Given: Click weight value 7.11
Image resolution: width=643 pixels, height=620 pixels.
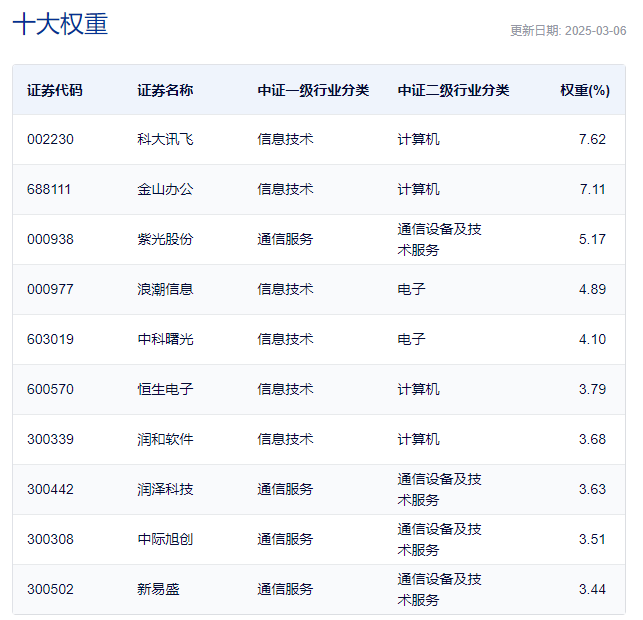Looking at the screenshot, I should coord(593,189).
